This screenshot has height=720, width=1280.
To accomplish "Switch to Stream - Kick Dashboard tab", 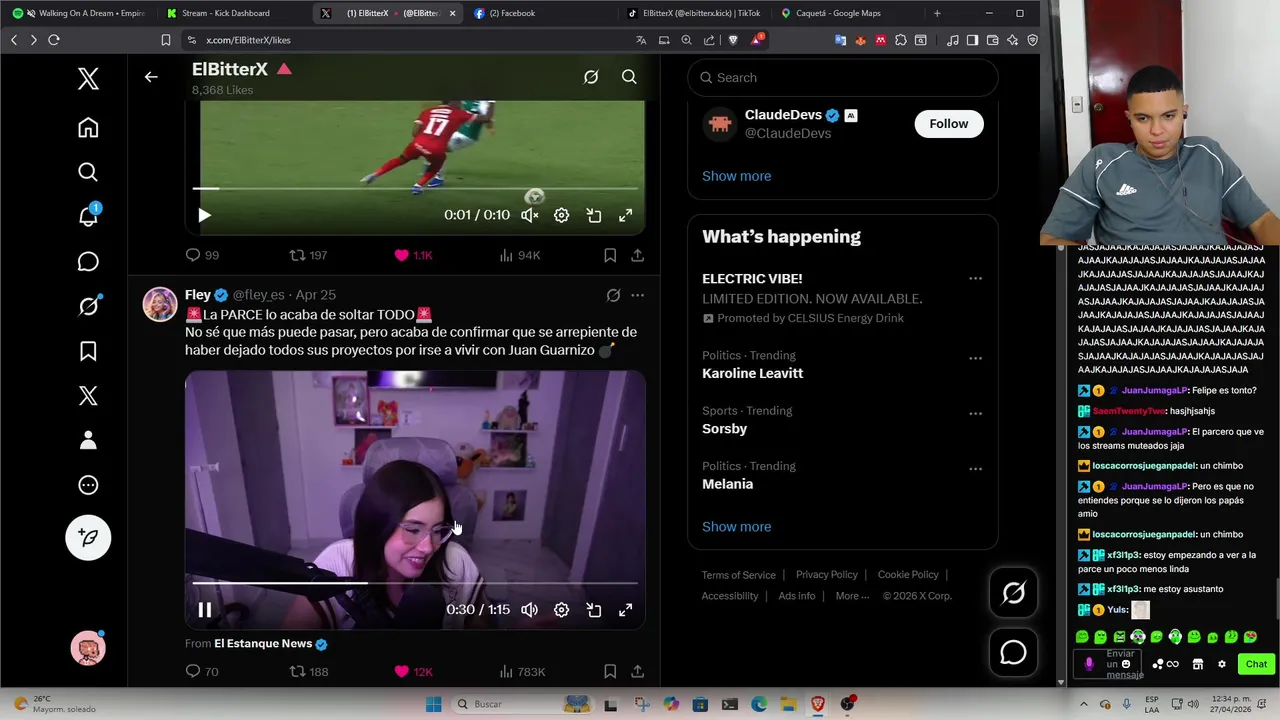I will point(226,13).
